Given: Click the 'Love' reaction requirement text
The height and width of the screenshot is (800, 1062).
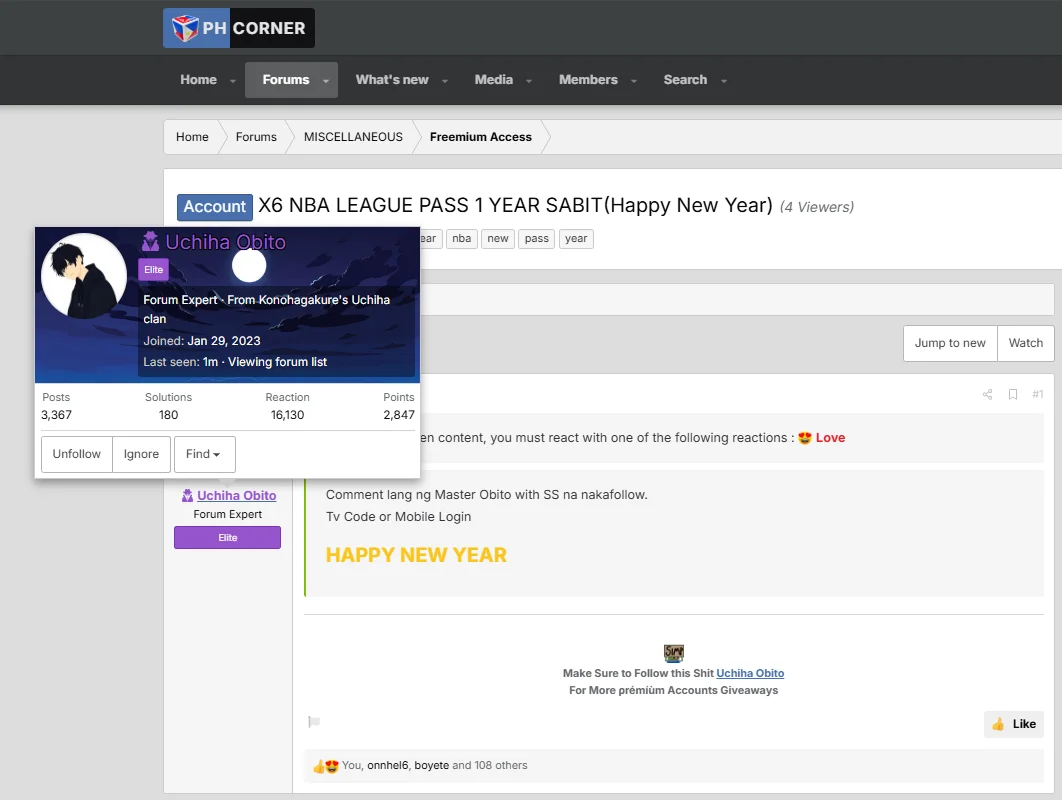Looking at the screenshot, I should [x=830, y=438].
